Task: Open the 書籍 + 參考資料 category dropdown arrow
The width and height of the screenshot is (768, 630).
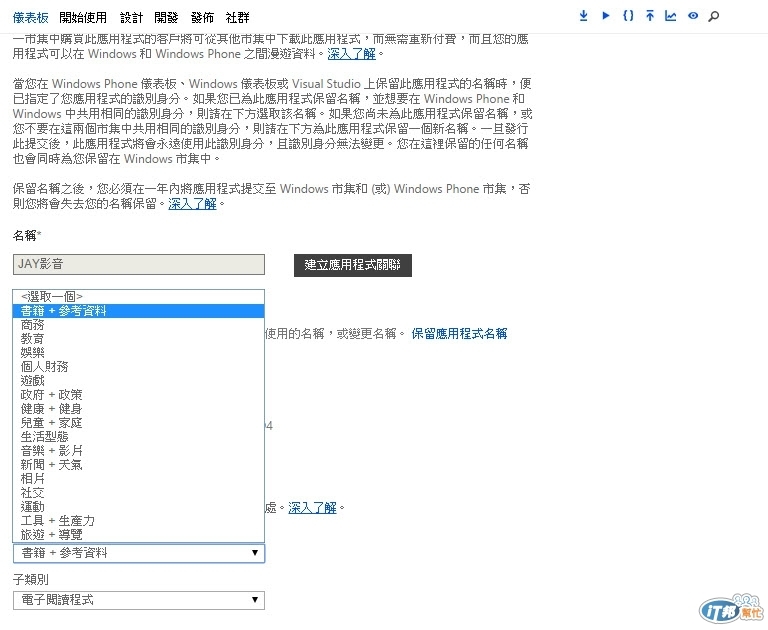Action: tap(255, 553)
